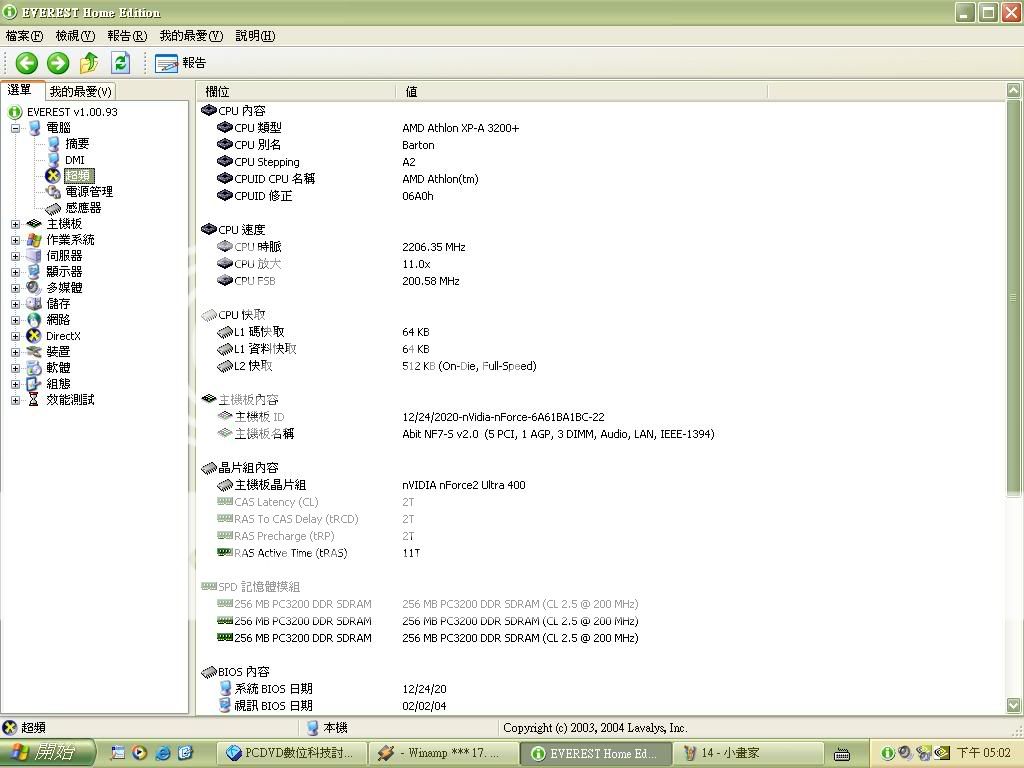Select the 感應器 sensor tree item
Viewport: 1024px width, 768px height.
(83, 208)
